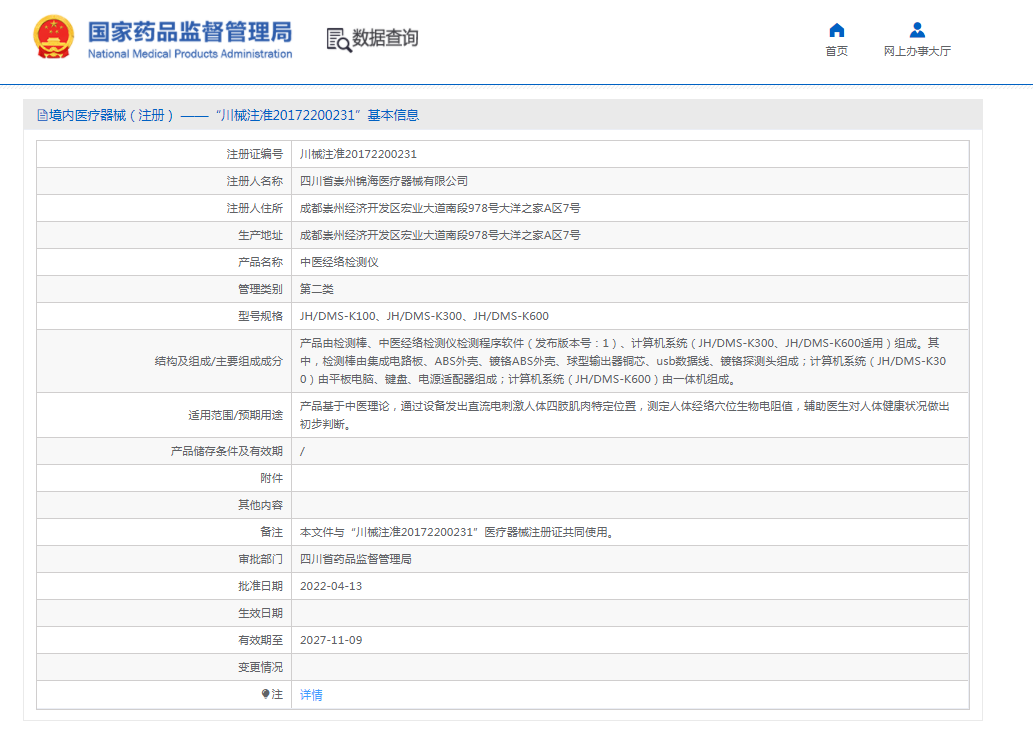1033x738 pixels.
Task: Open the 详情 details link
Action: [x=309, y=694]
